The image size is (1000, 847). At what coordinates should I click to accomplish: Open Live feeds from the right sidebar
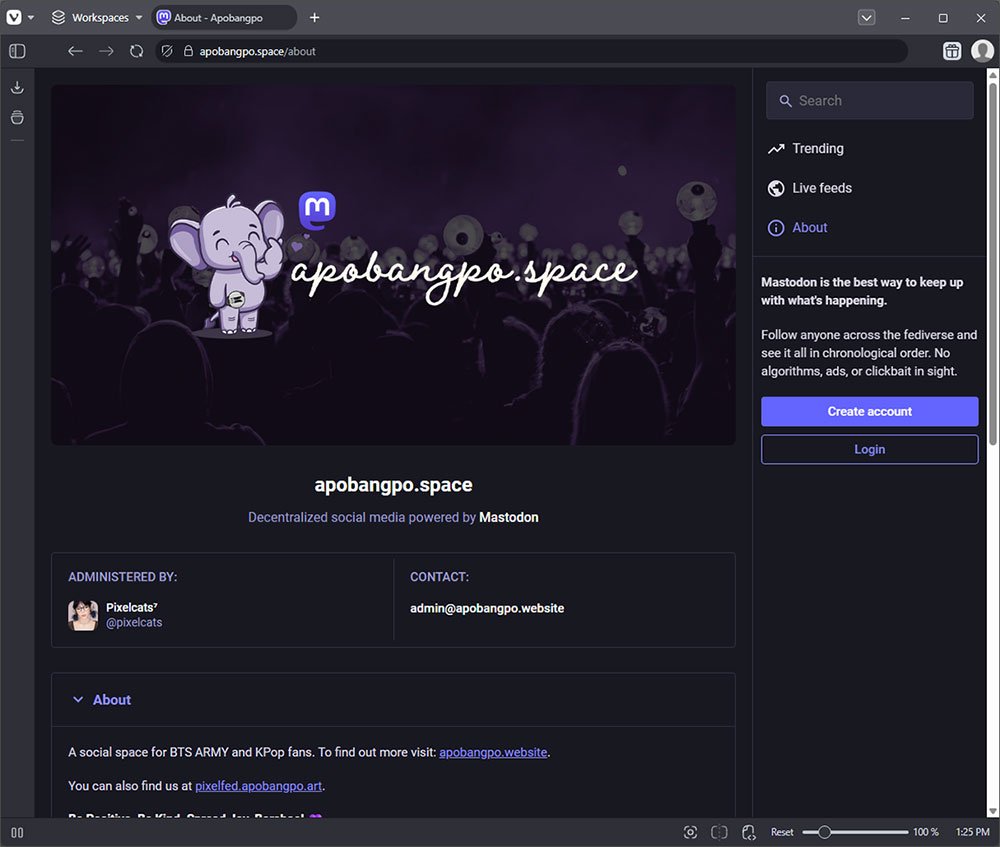pyautogui.click(x=822, y=188)
